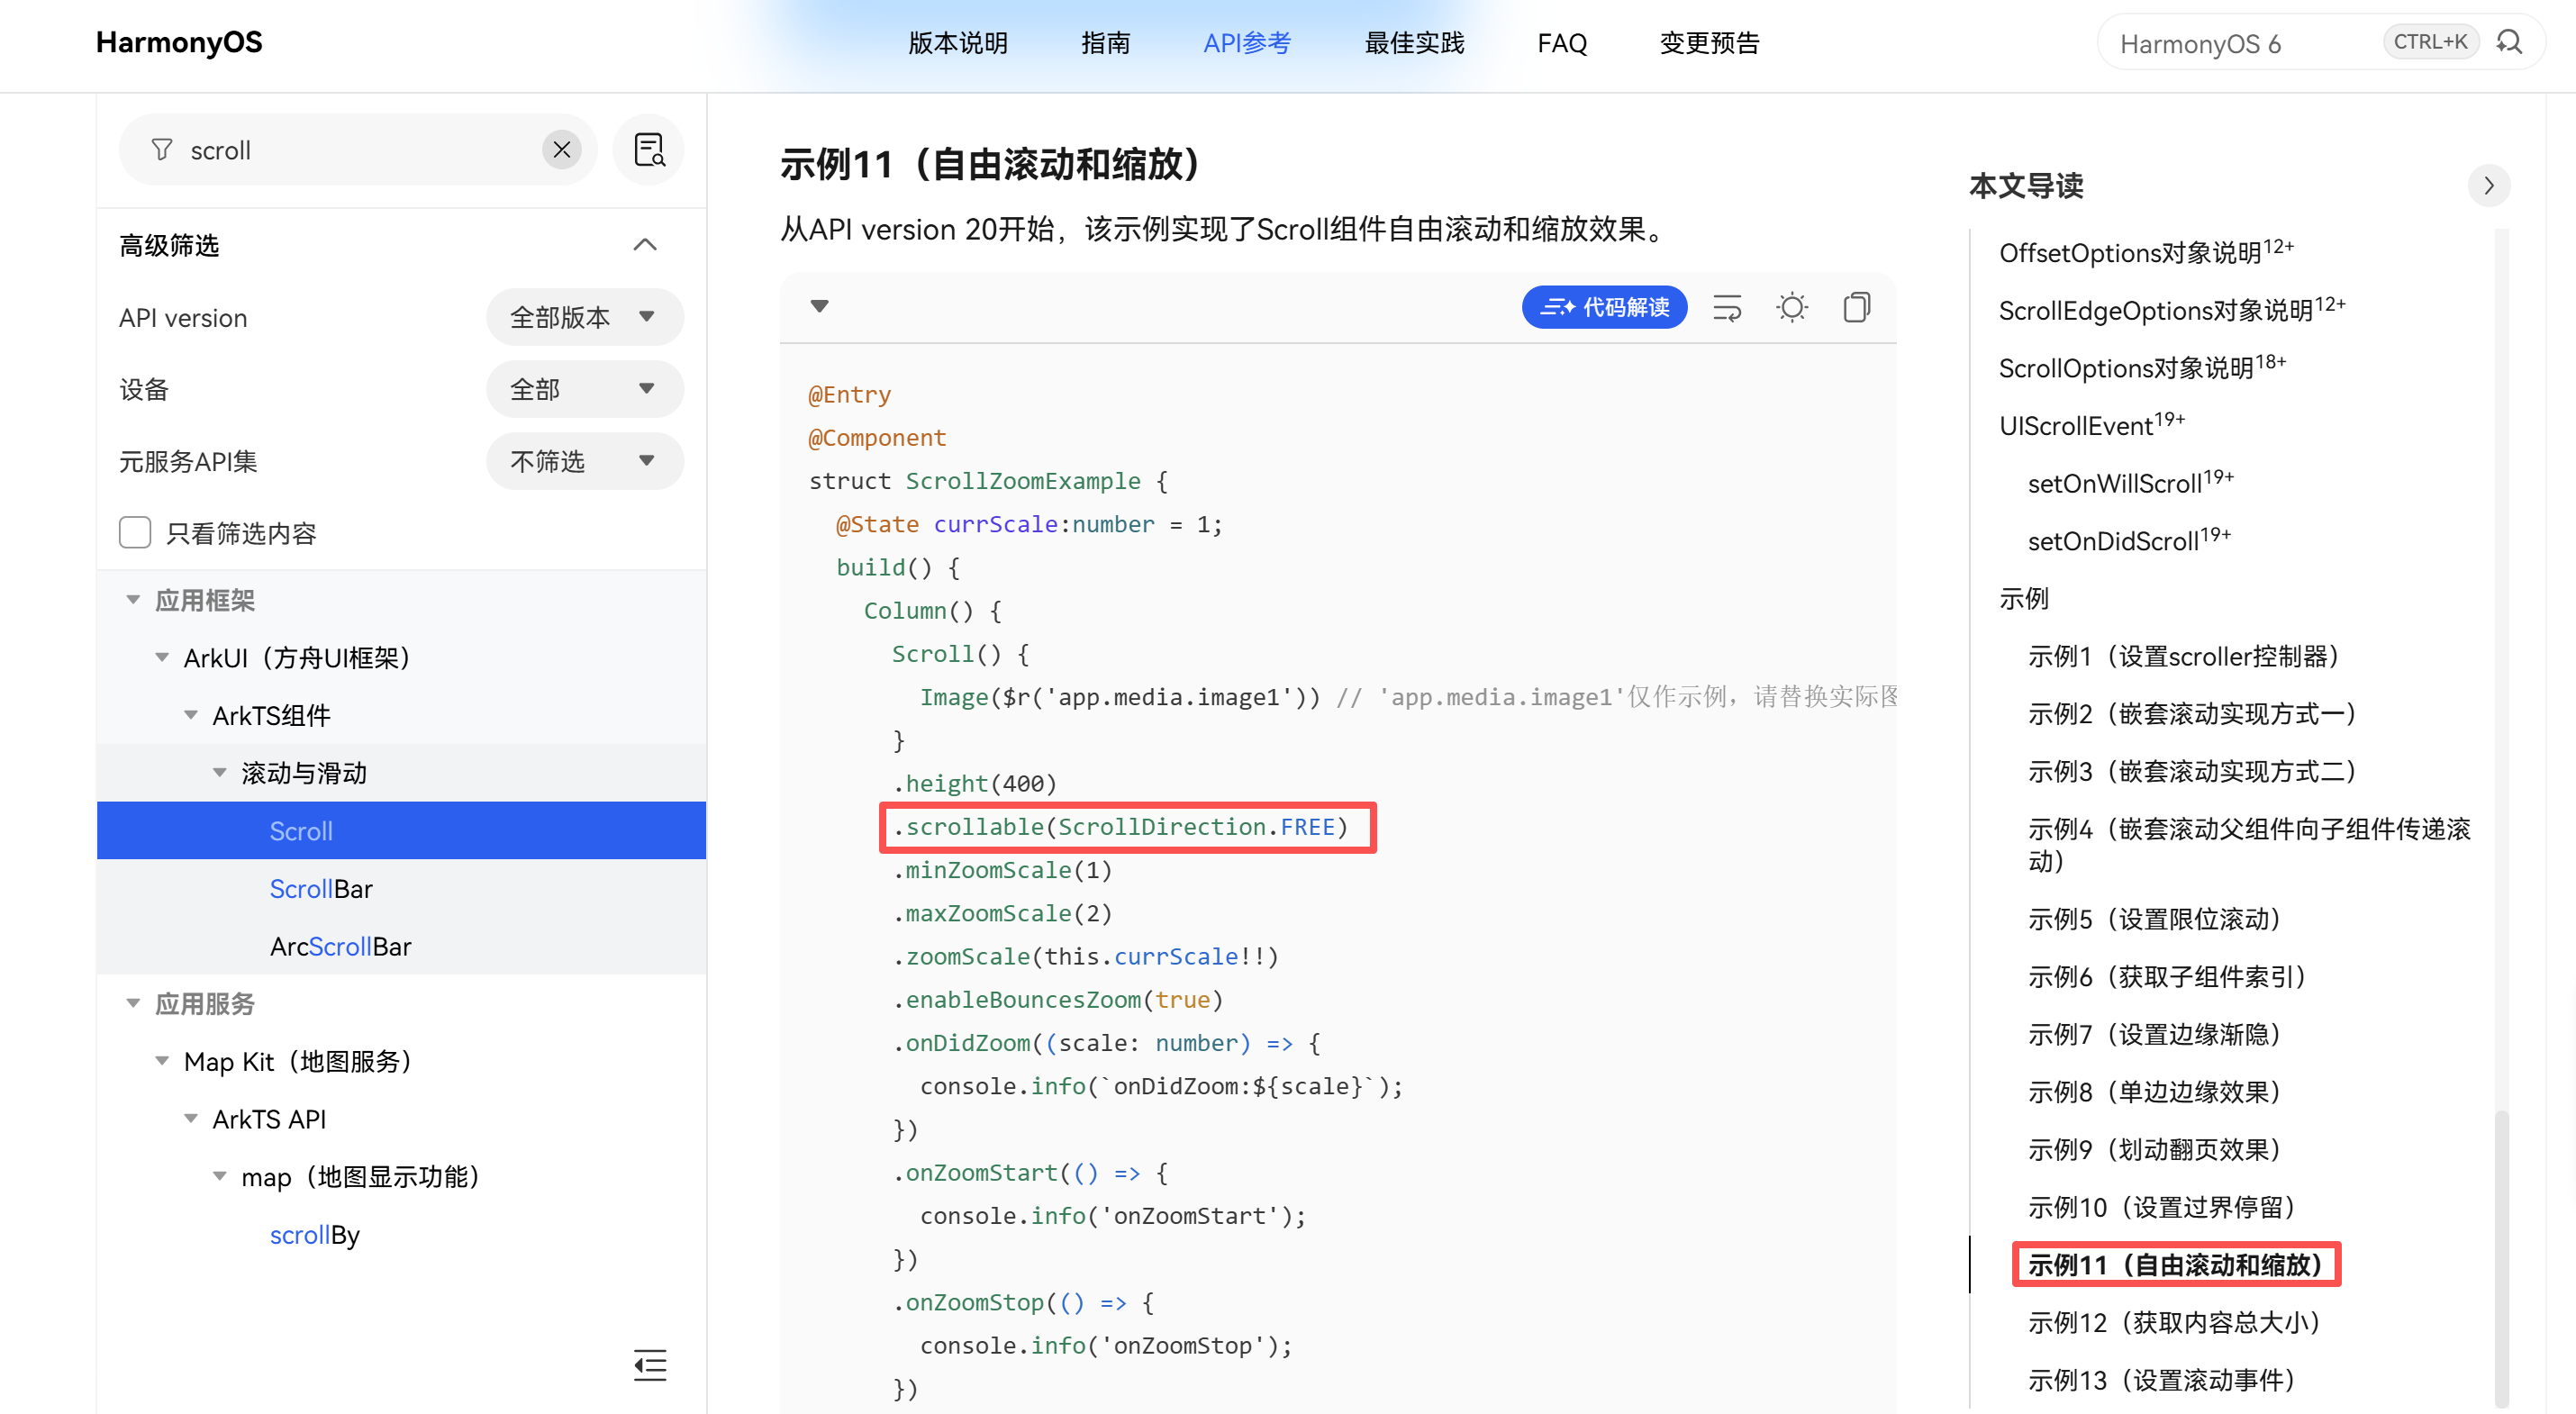Open the 元服务API集 dropdown
The image size is (2576, 1414).
[585, 461]
